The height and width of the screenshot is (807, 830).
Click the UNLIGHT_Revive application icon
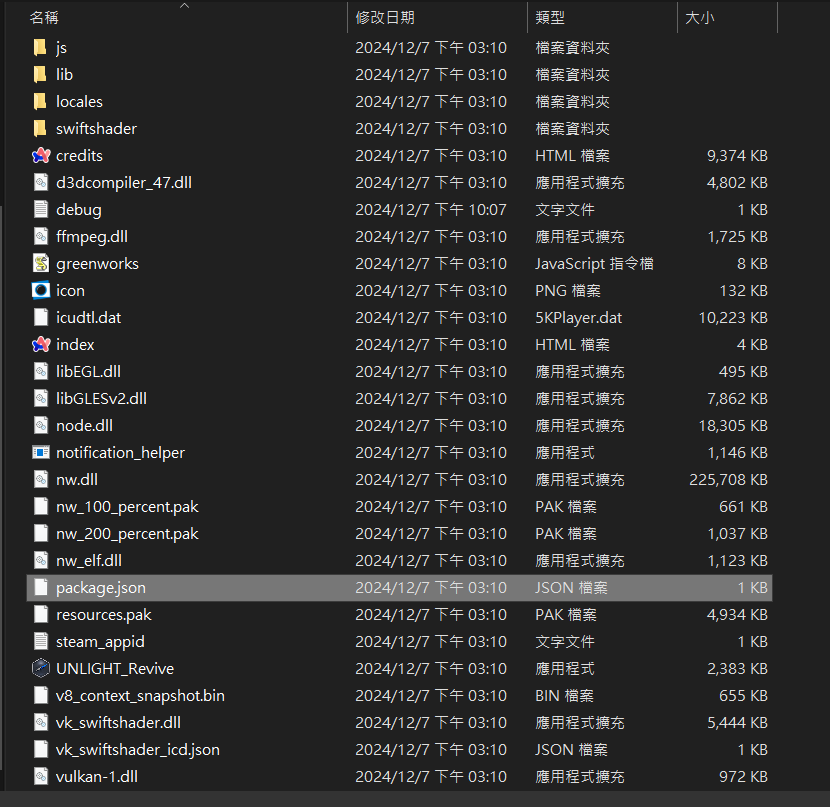[x=41, y=668]
